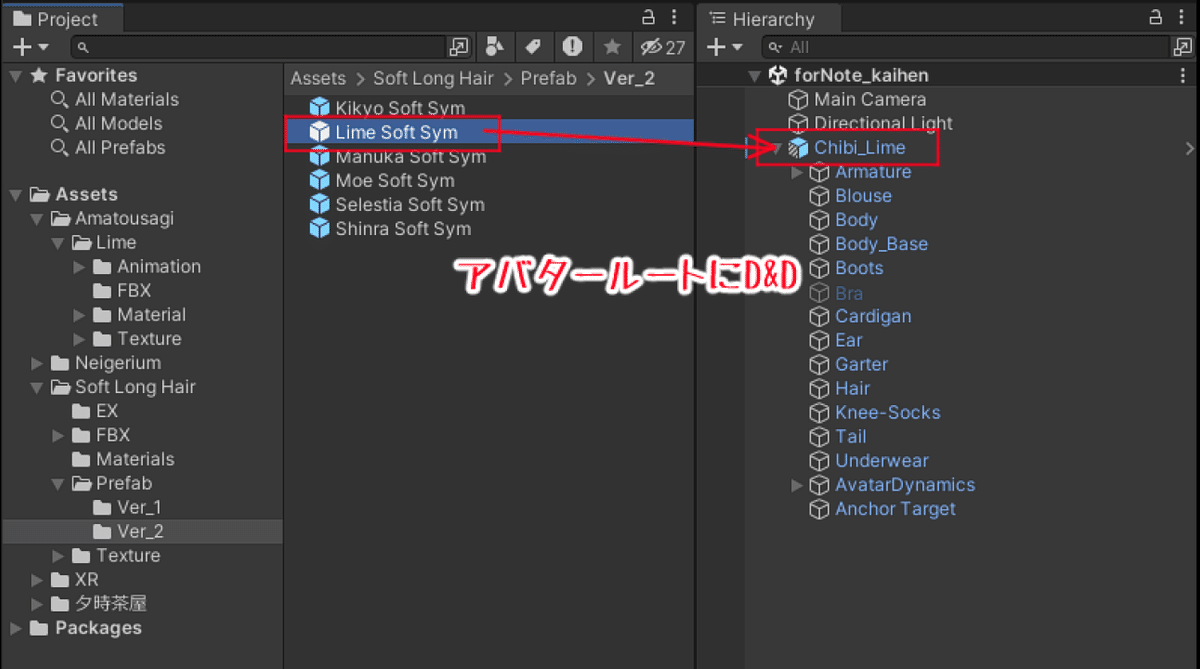Toggle hidden packages visibility showing 27
The height and width of the screenshot is (669, 1200).
663,47
